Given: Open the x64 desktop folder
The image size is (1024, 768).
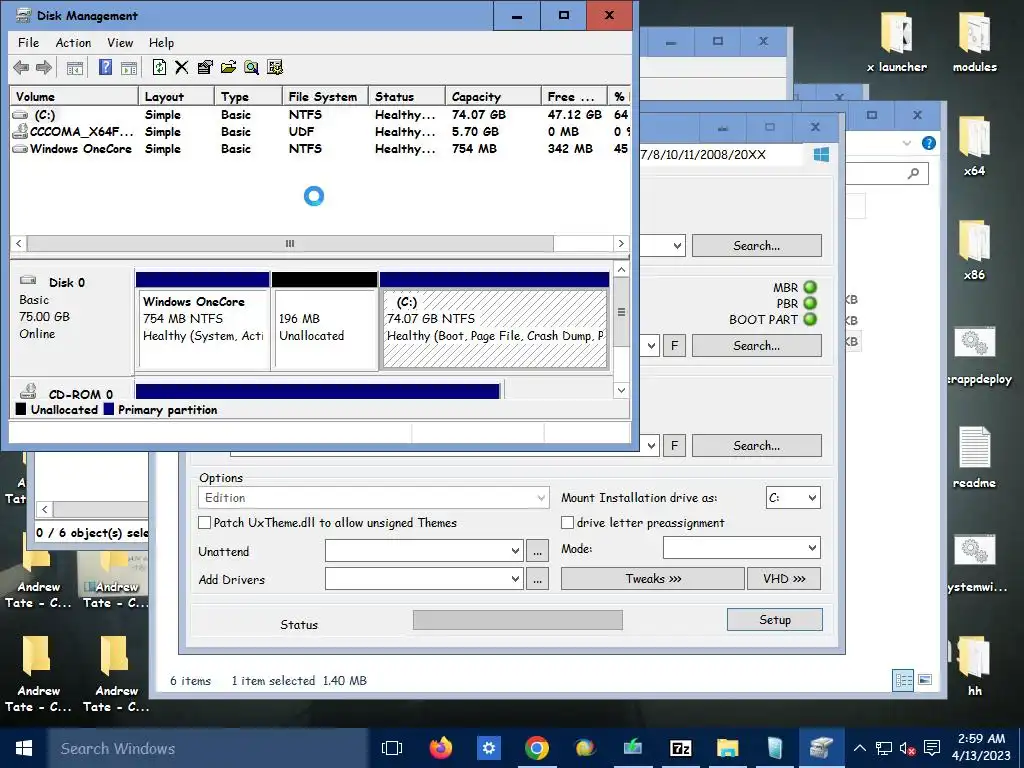Looking at the screenshot, I should click(974, 146).
